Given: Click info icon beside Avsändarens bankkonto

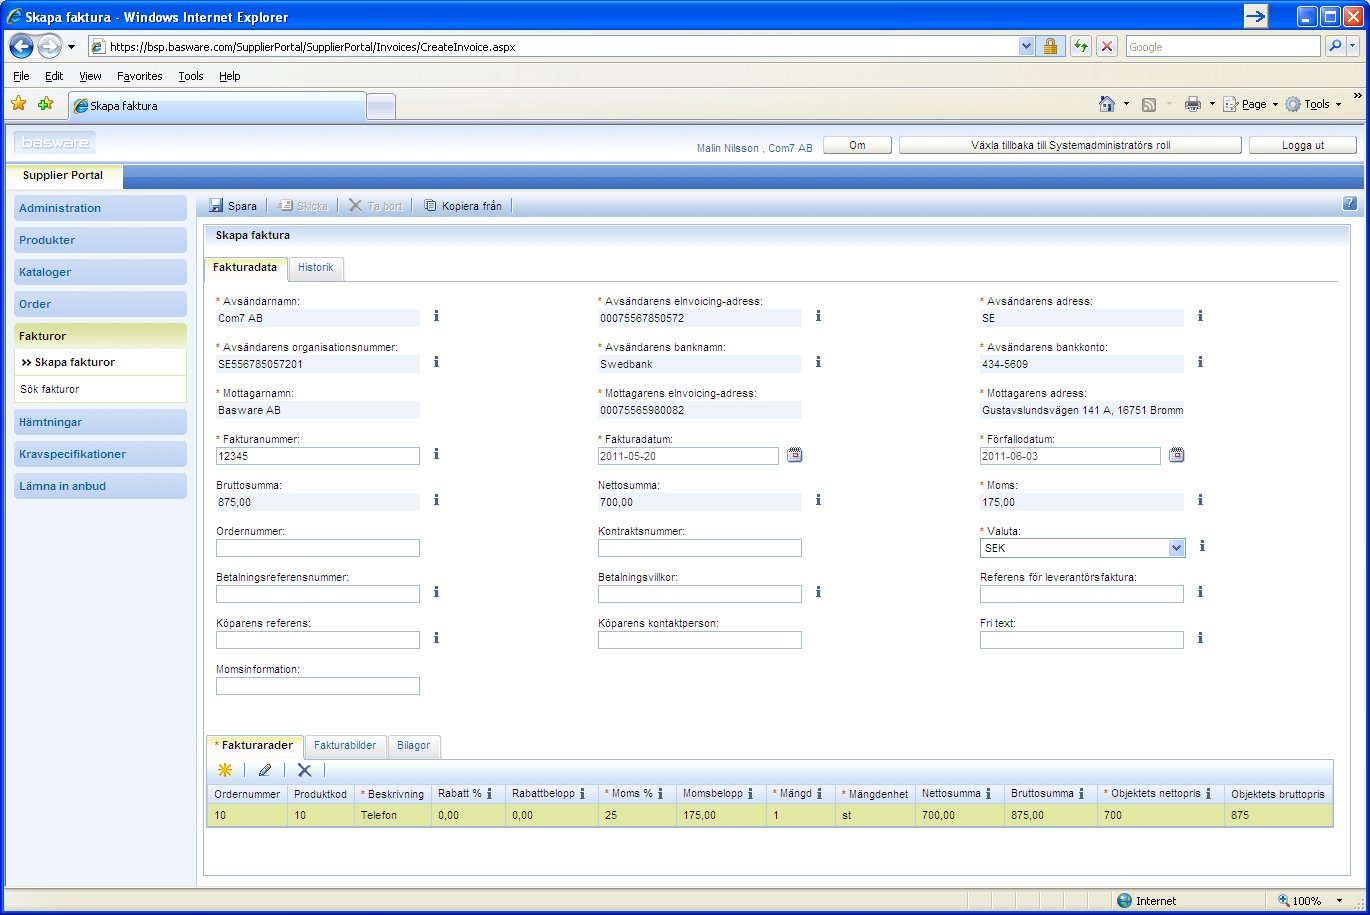Looking at the screenshot, I should [x=1200, y=362].
